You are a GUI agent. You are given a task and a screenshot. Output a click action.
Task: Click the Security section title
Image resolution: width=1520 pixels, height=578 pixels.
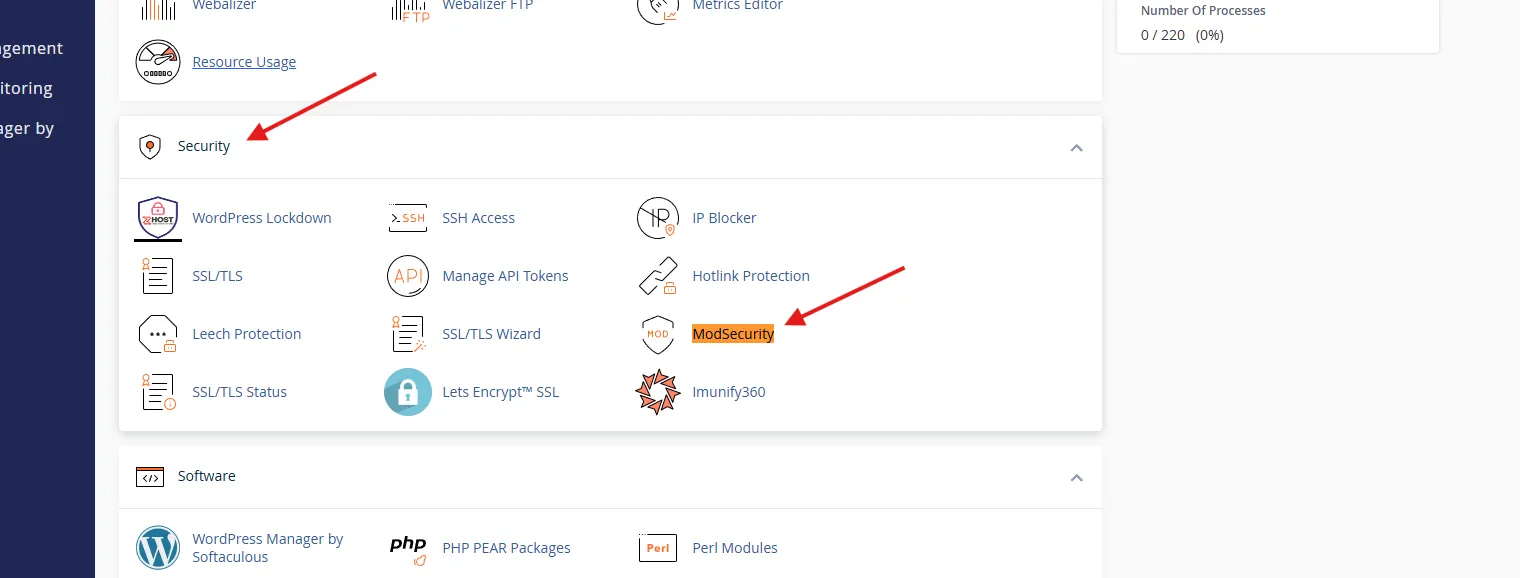tap(204, 146)
